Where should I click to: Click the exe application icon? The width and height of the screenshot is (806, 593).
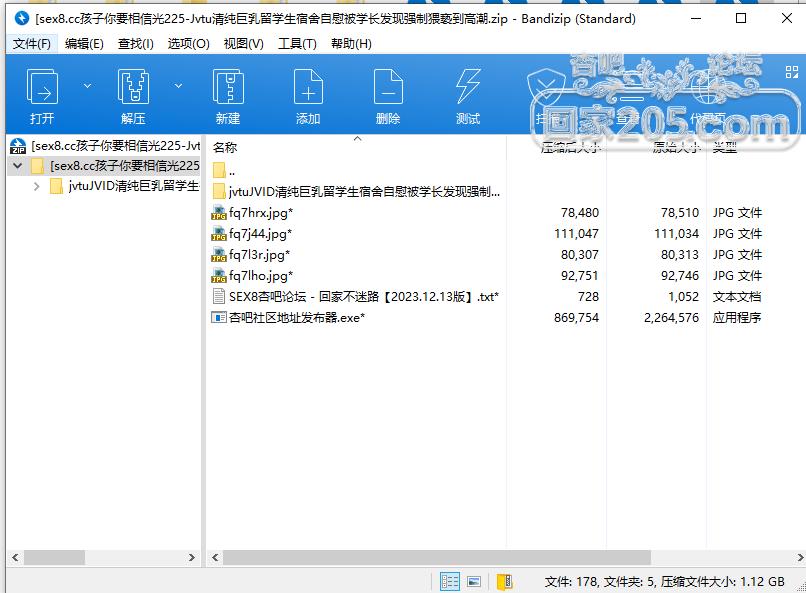pyautogui.click(x=219, y=318)
